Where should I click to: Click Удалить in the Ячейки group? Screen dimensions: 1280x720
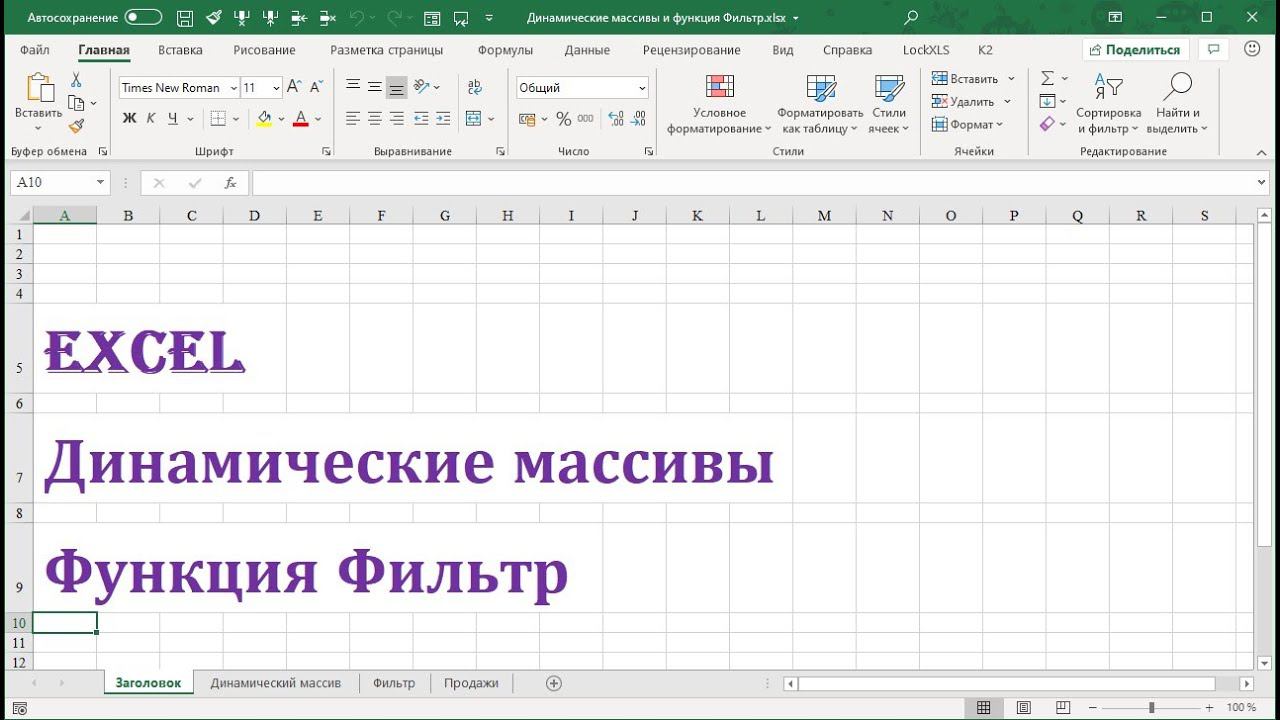[971, 101]
